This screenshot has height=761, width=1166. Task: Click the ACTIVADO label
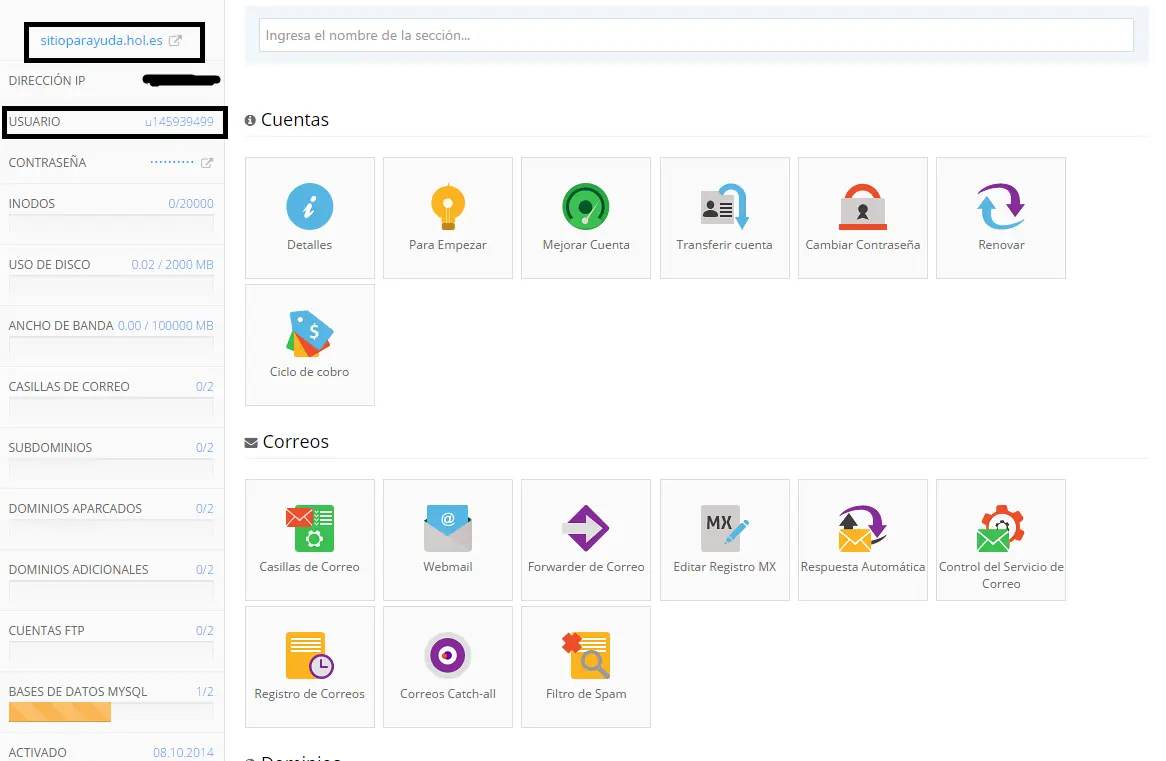pyautogui.click(x=37, y=752)
